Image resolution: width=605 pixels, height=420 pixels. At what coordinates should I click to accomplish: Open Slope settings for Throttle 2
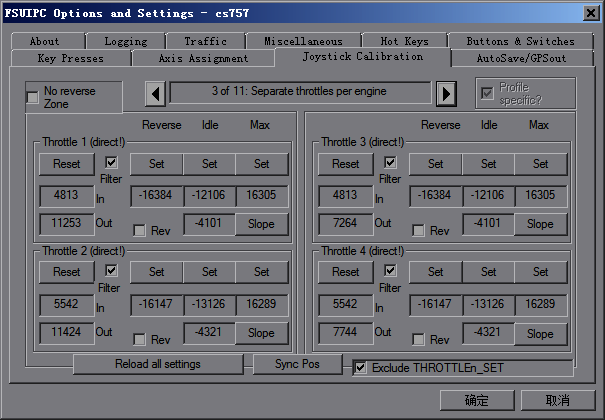tap(262, 333)
